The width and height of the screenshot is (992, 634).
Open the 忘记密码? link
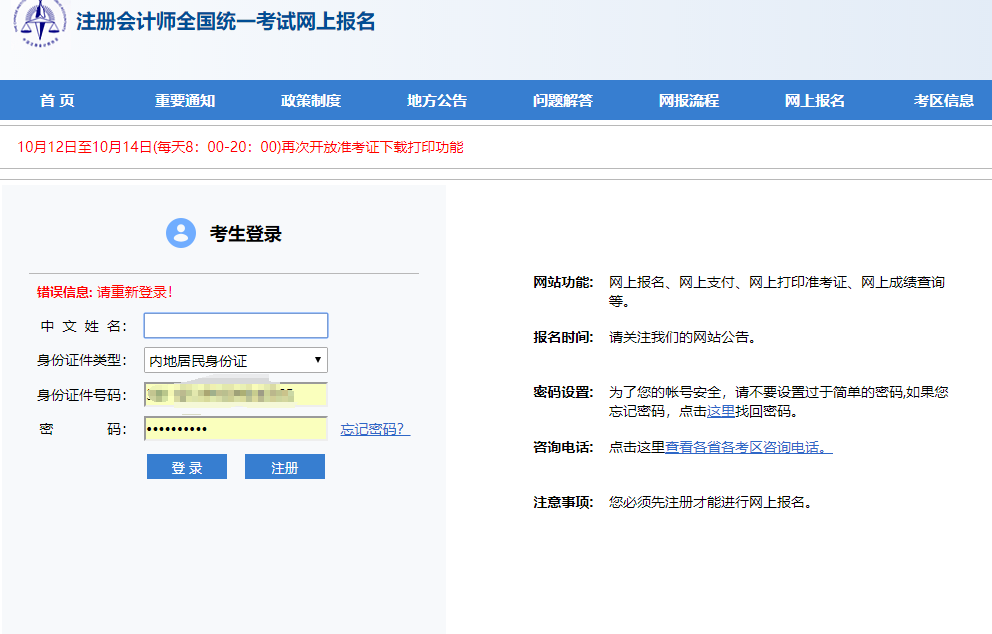click(375, 429)
